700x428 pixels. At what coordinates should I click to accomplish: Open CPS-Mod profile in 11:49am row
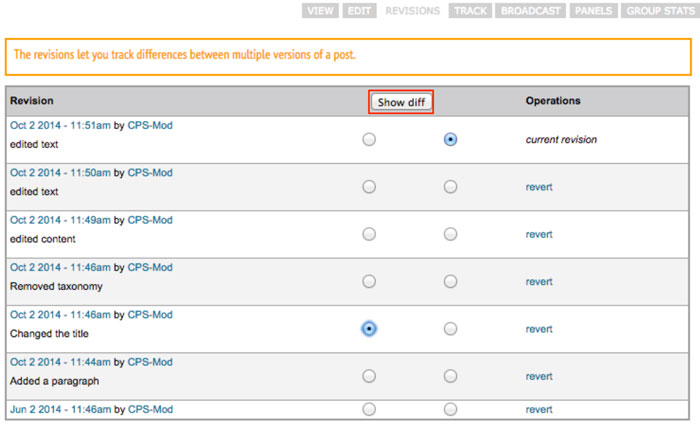coord(150,220)
